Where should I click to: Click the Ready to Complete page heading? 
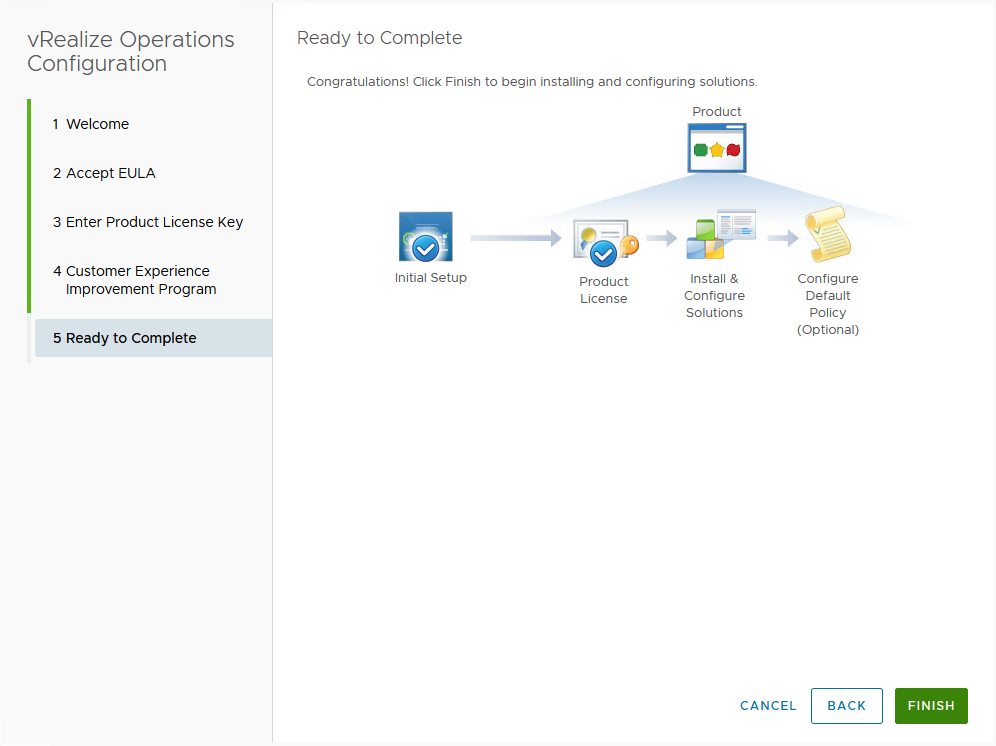coord(379,38)
